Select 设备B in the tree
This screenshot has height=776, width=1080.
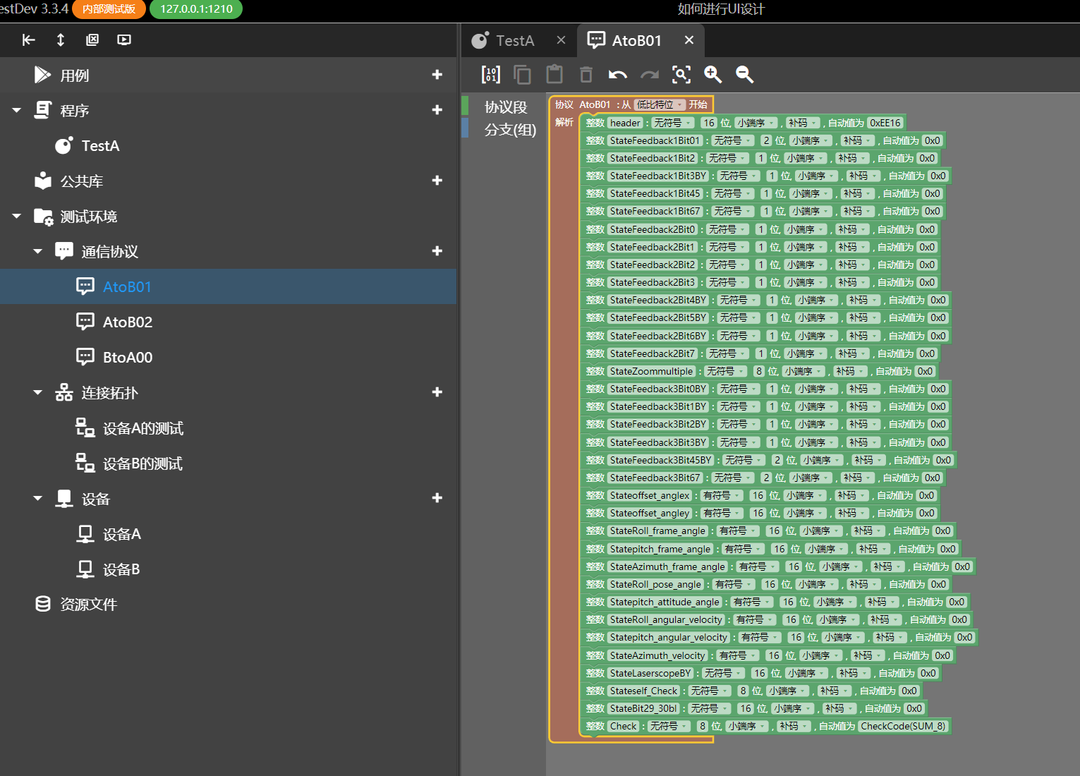(121, 569)
